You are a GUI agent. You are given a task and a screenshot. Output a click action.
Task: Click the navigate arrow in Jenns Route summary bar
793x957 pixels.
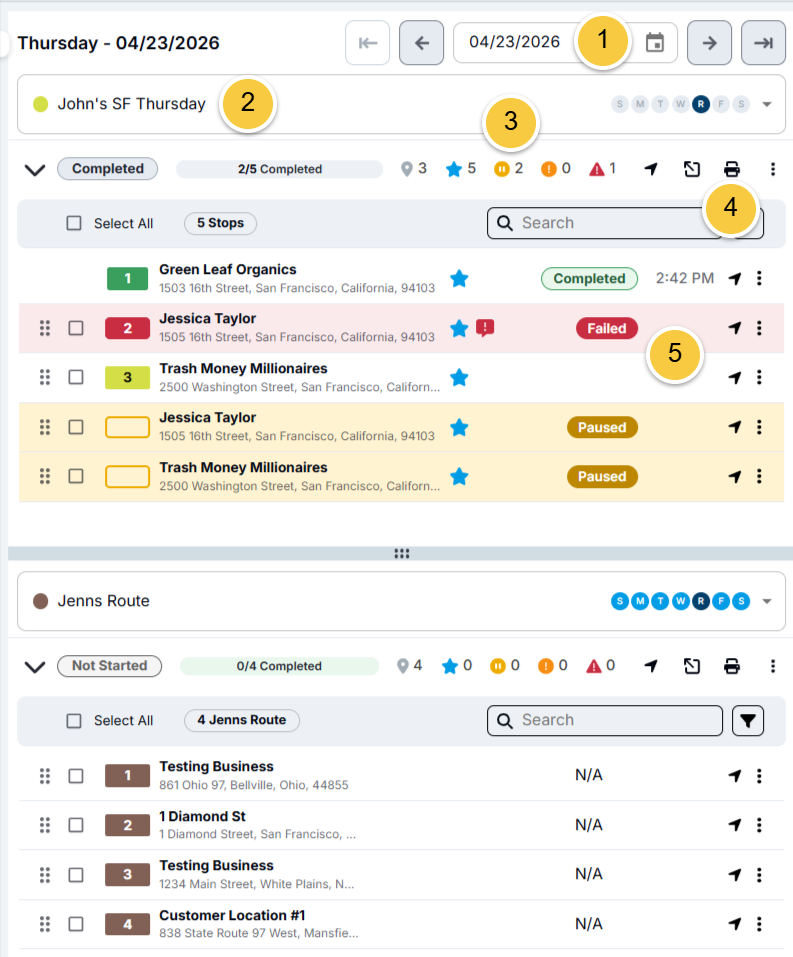click(x=651, y=666)
